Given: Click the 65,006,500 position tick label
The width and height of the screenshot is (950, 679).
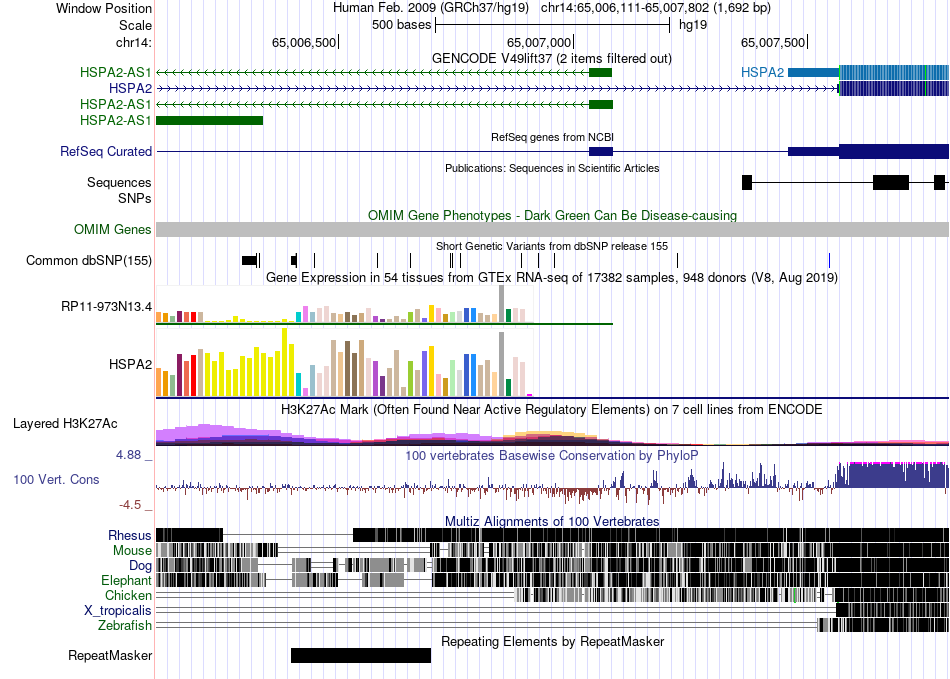Looking at the screenshot, I should pos(304,42).
